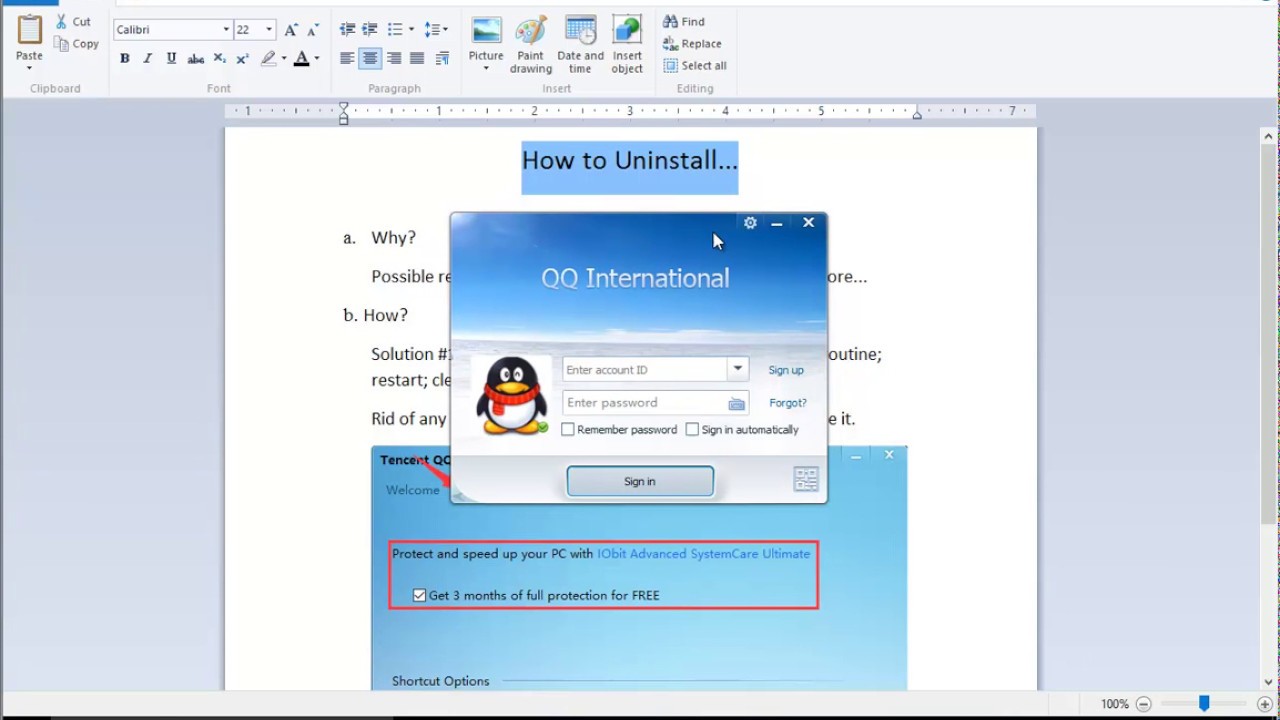Click the Sign up link
1280x720 pixels.
pyautogui.click(x=786, y=370)
